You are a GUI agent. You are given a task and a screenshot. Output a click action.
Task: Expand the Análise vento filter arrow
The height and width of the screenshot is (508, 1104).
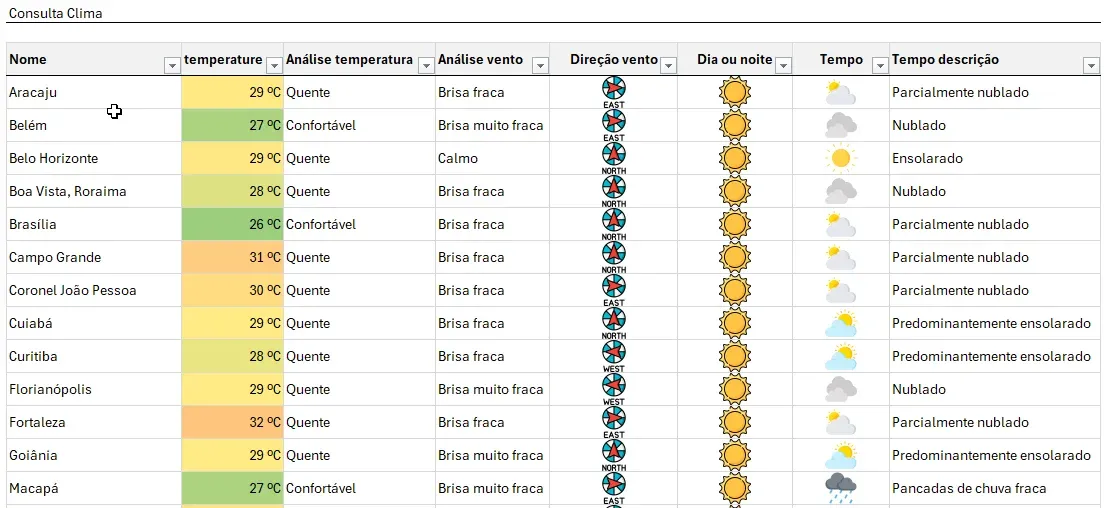click(x=540, y=65)
